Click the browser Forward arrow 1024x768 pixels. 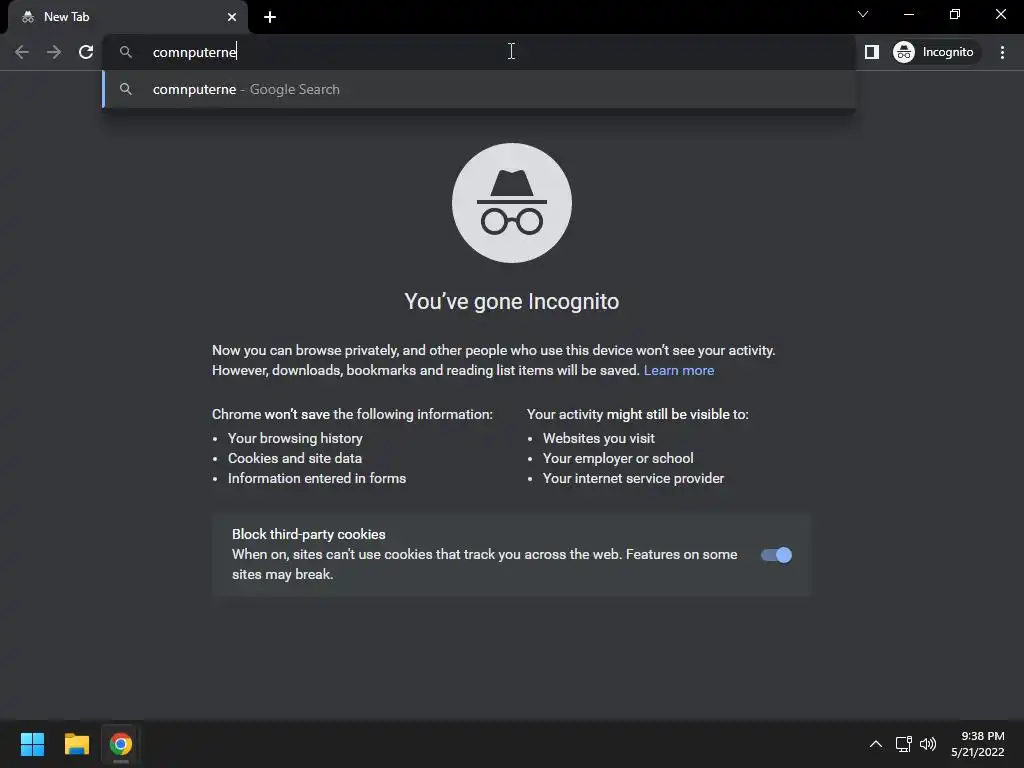(54, 52)
